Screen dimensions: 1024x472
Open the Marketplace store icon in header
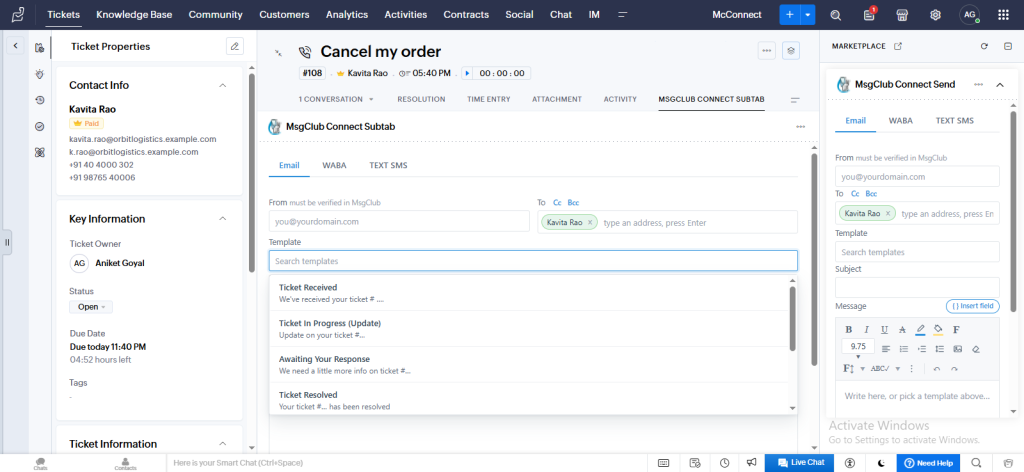pos(902,15)
